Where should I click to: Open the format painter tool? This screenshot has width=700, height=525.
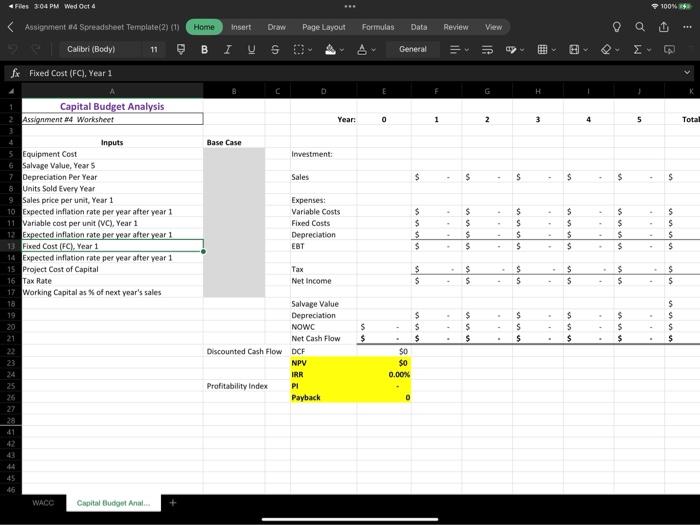[x=180, y=49]
